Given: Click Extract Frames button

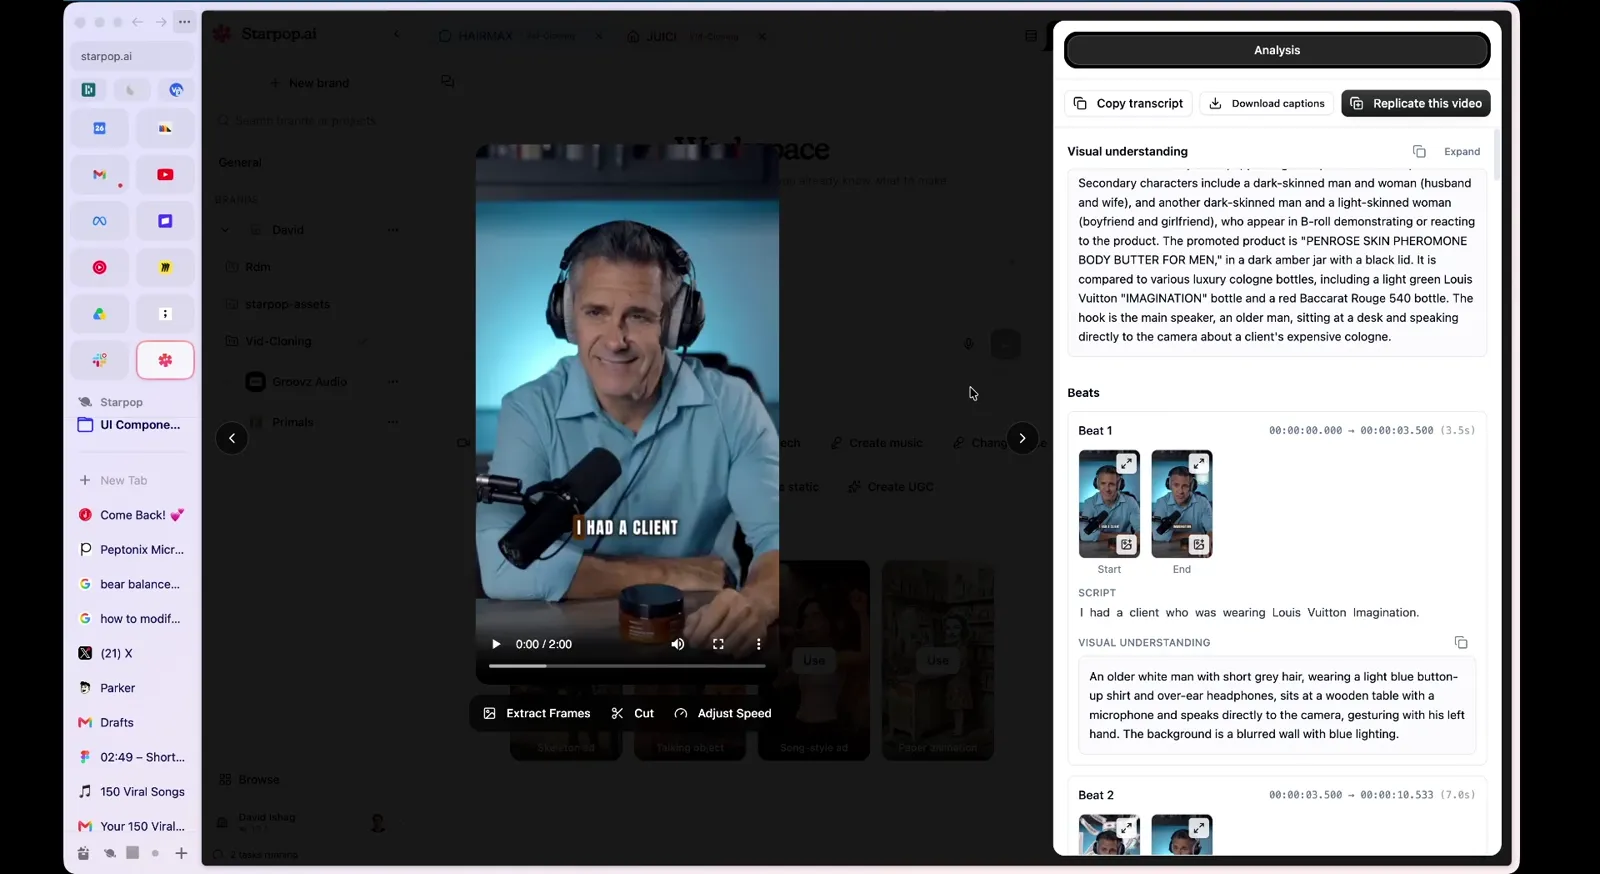Looking at the screenshot, I should click(x=537, y=713).
